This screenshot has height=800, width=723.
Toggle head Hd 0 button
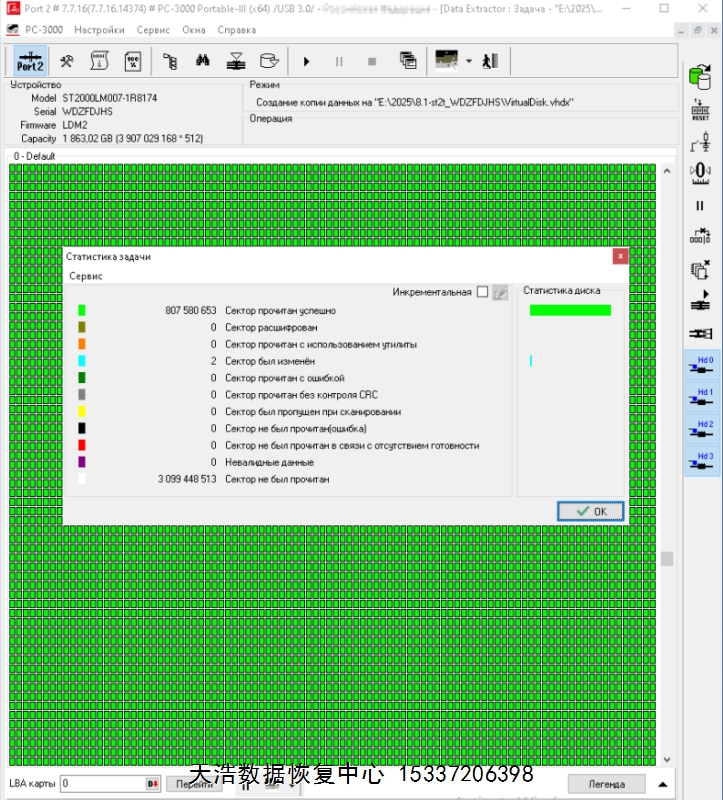pyautogui.click(x=700, y=365)
